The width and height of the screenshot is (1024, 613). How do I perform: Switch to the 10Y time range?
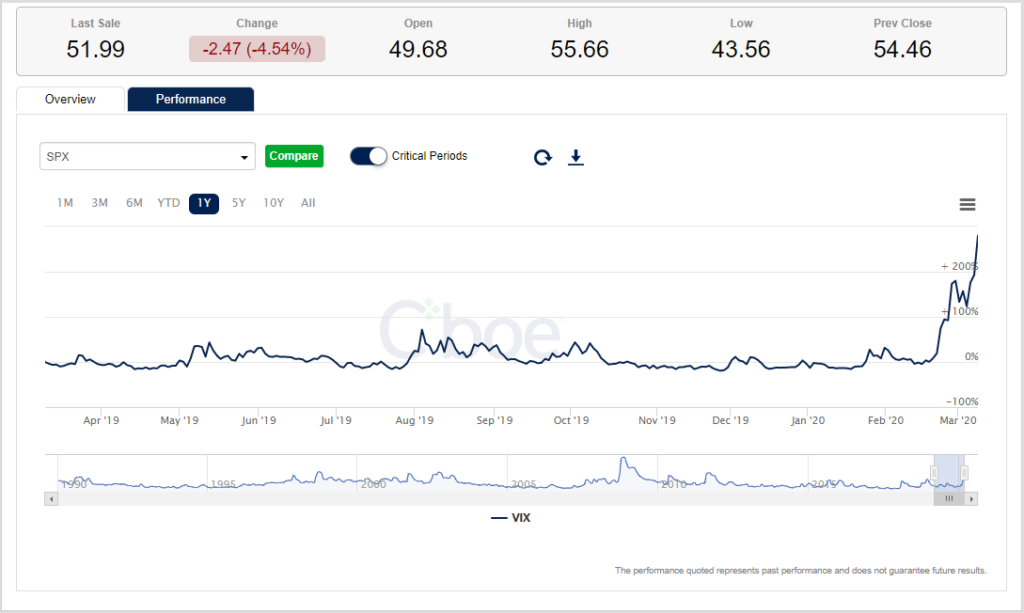[273, 203]
